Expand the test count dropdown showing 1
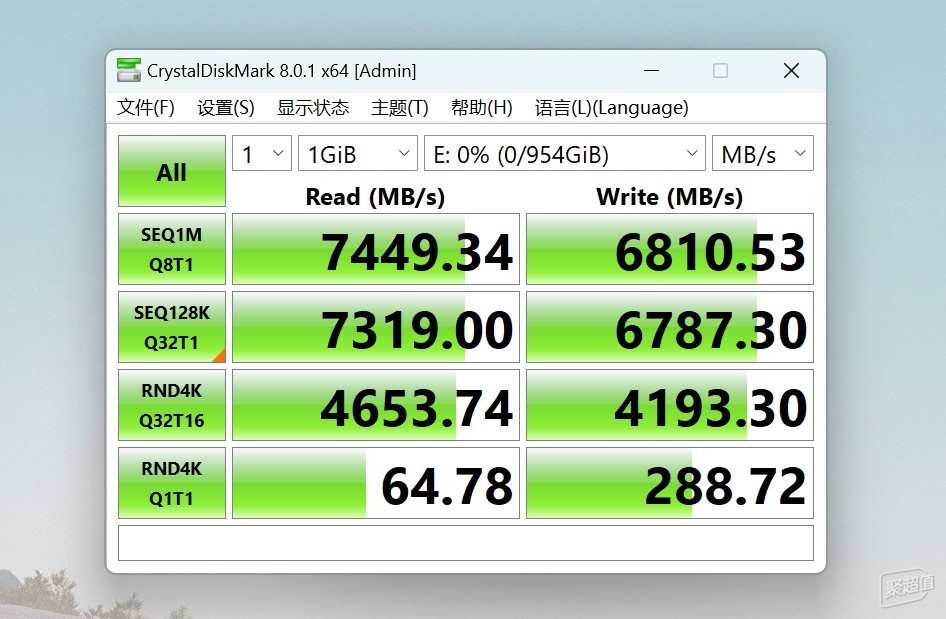Screen dimensions: 946x619 pos(262,153)
